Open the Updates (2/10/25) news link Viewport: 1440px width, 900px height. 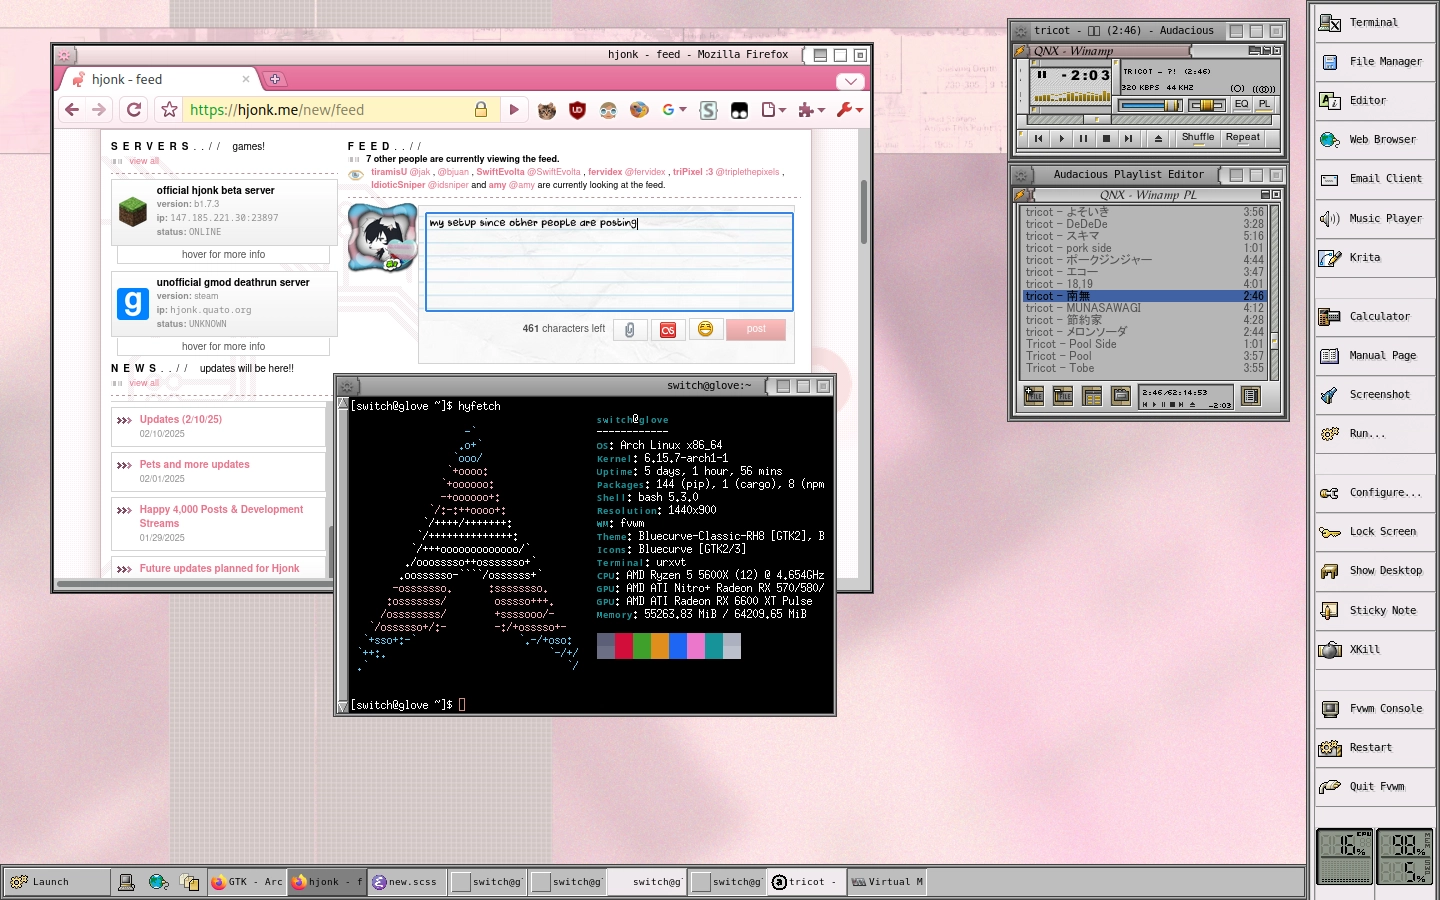point(181,420)
